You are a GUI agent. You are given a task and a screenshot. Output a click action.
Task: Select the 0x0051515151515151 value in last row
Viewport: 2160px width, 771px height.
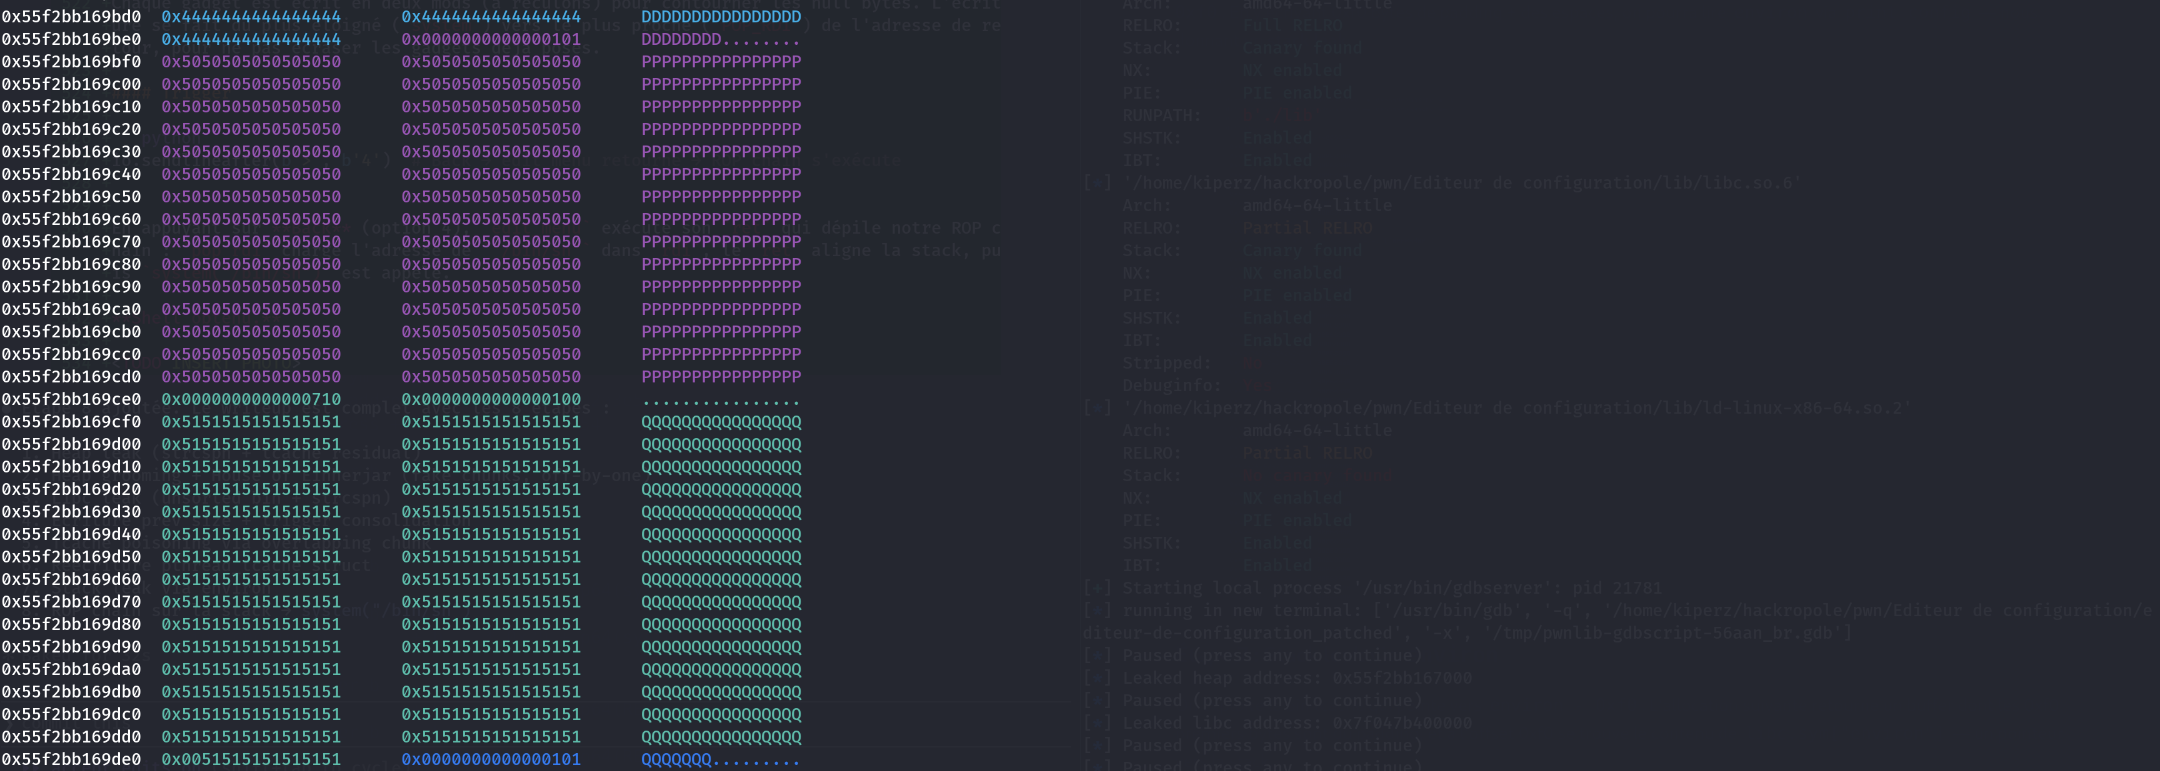point(251,760)
